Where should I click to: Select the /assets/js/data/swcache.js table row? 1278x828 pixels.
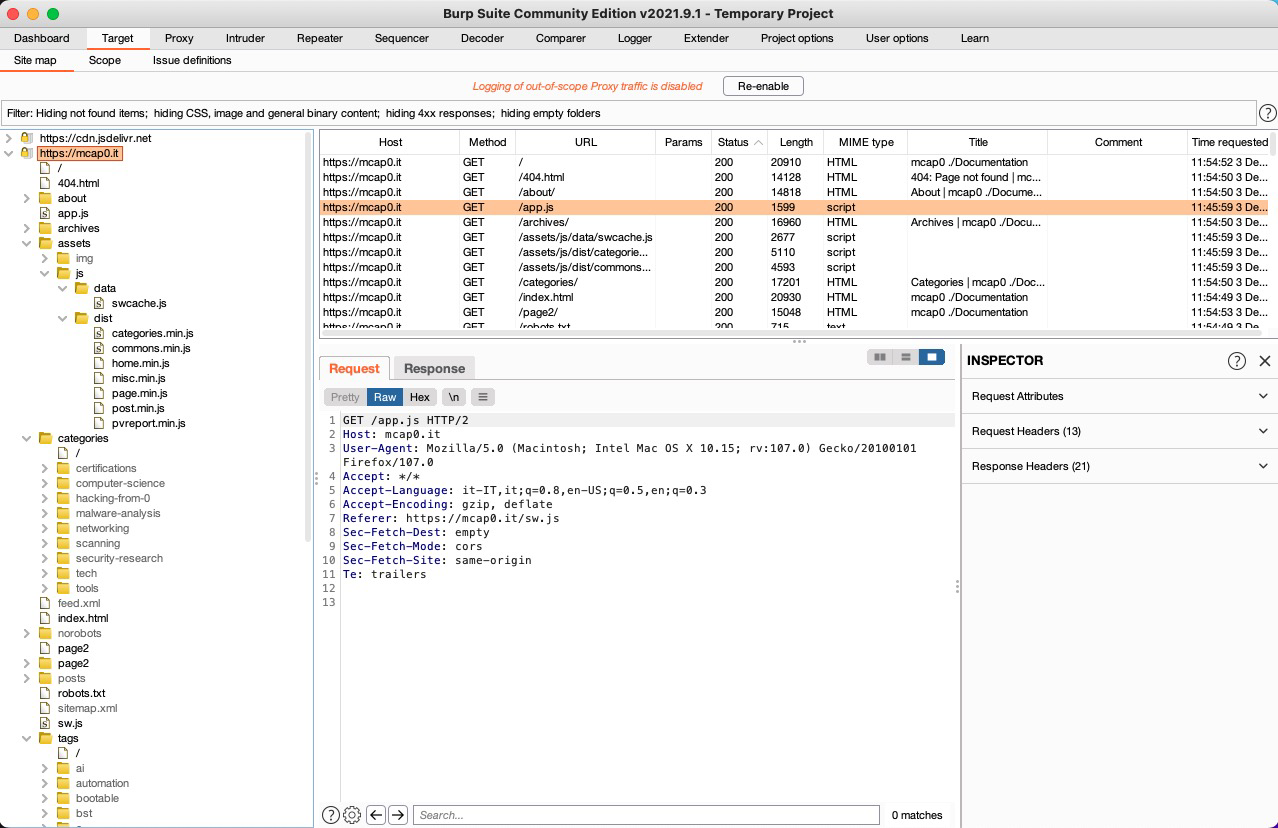pos(794,237)
